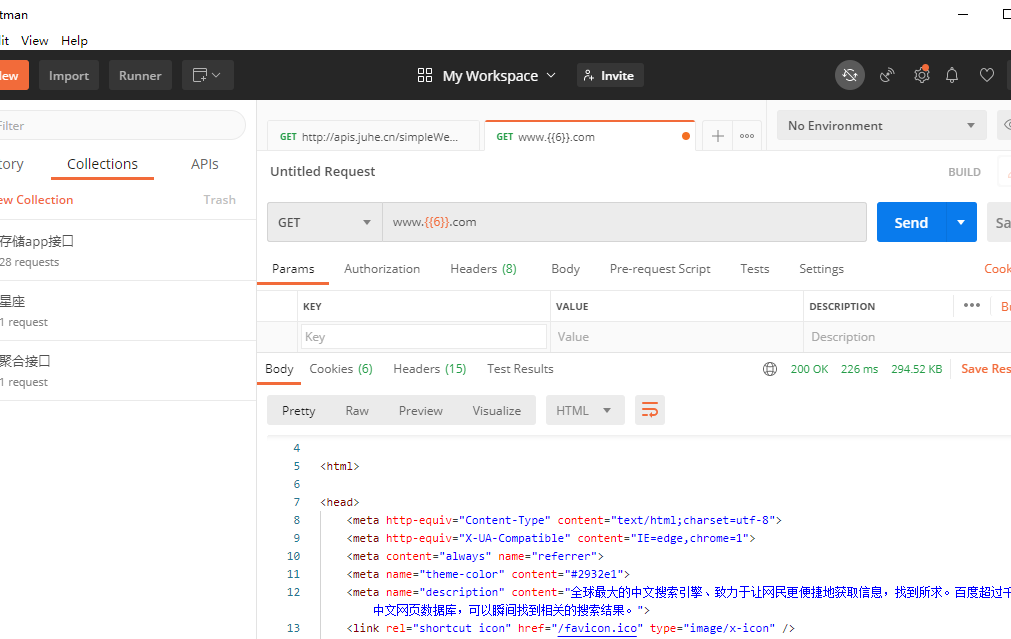
Task: Open the 星座 collection
Action: [x=128, y=310]
